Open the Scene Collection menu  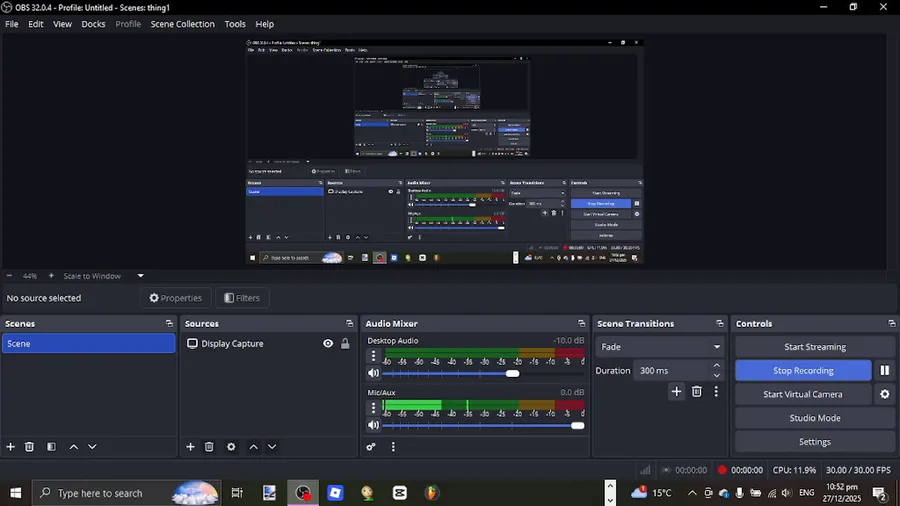click(183, 24)
